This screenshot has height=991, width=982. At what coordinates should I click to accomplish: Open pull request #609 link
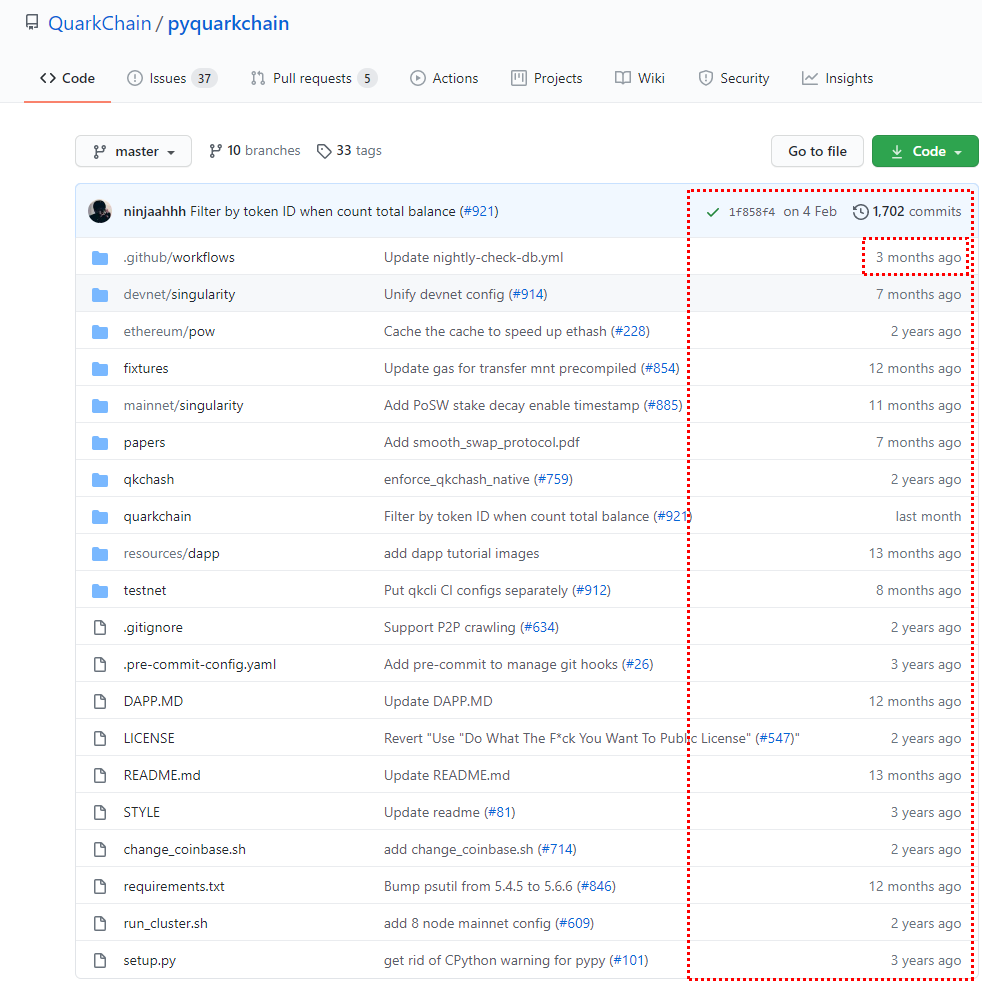click(x=574, y=923)
